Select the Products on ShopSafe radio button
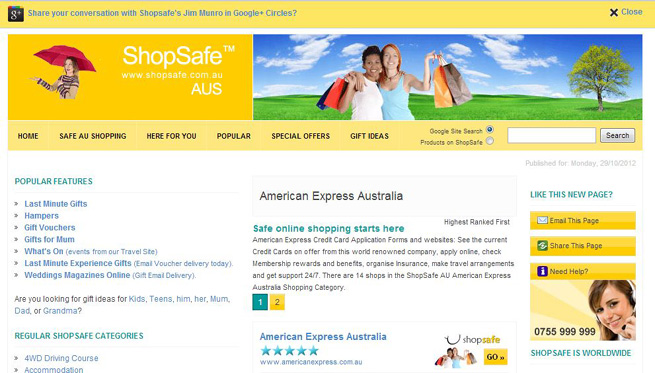Viewport: 655px width, 373px height. click(490, 141)
